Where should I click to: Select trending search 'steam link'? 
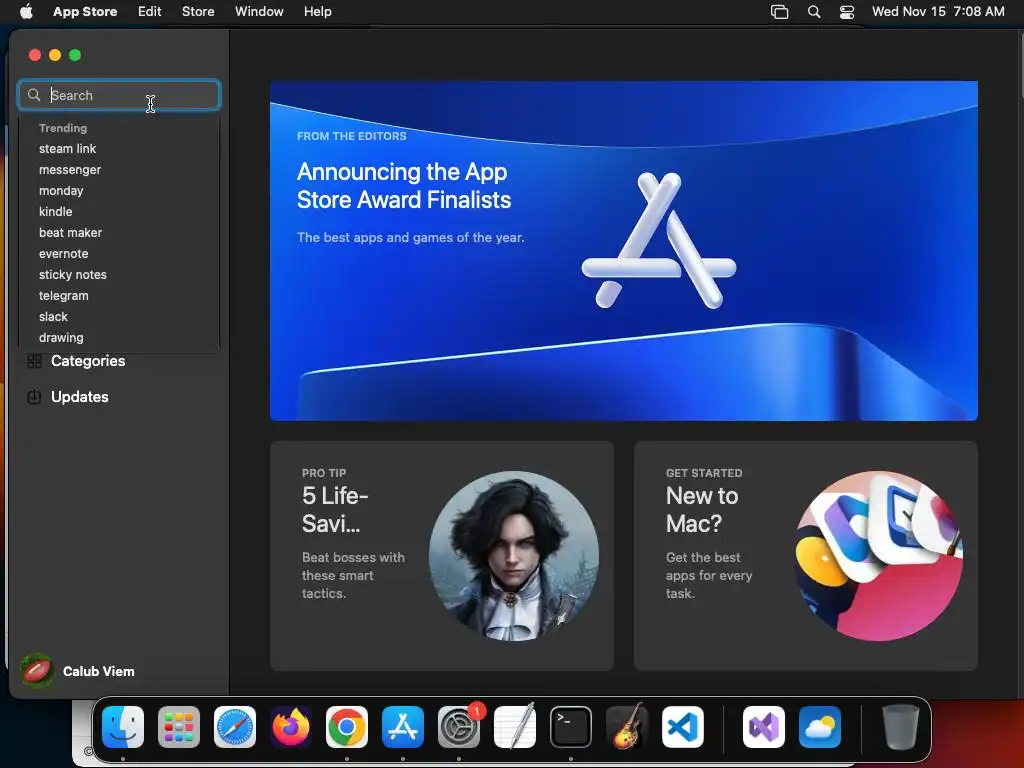pos(67,149)
